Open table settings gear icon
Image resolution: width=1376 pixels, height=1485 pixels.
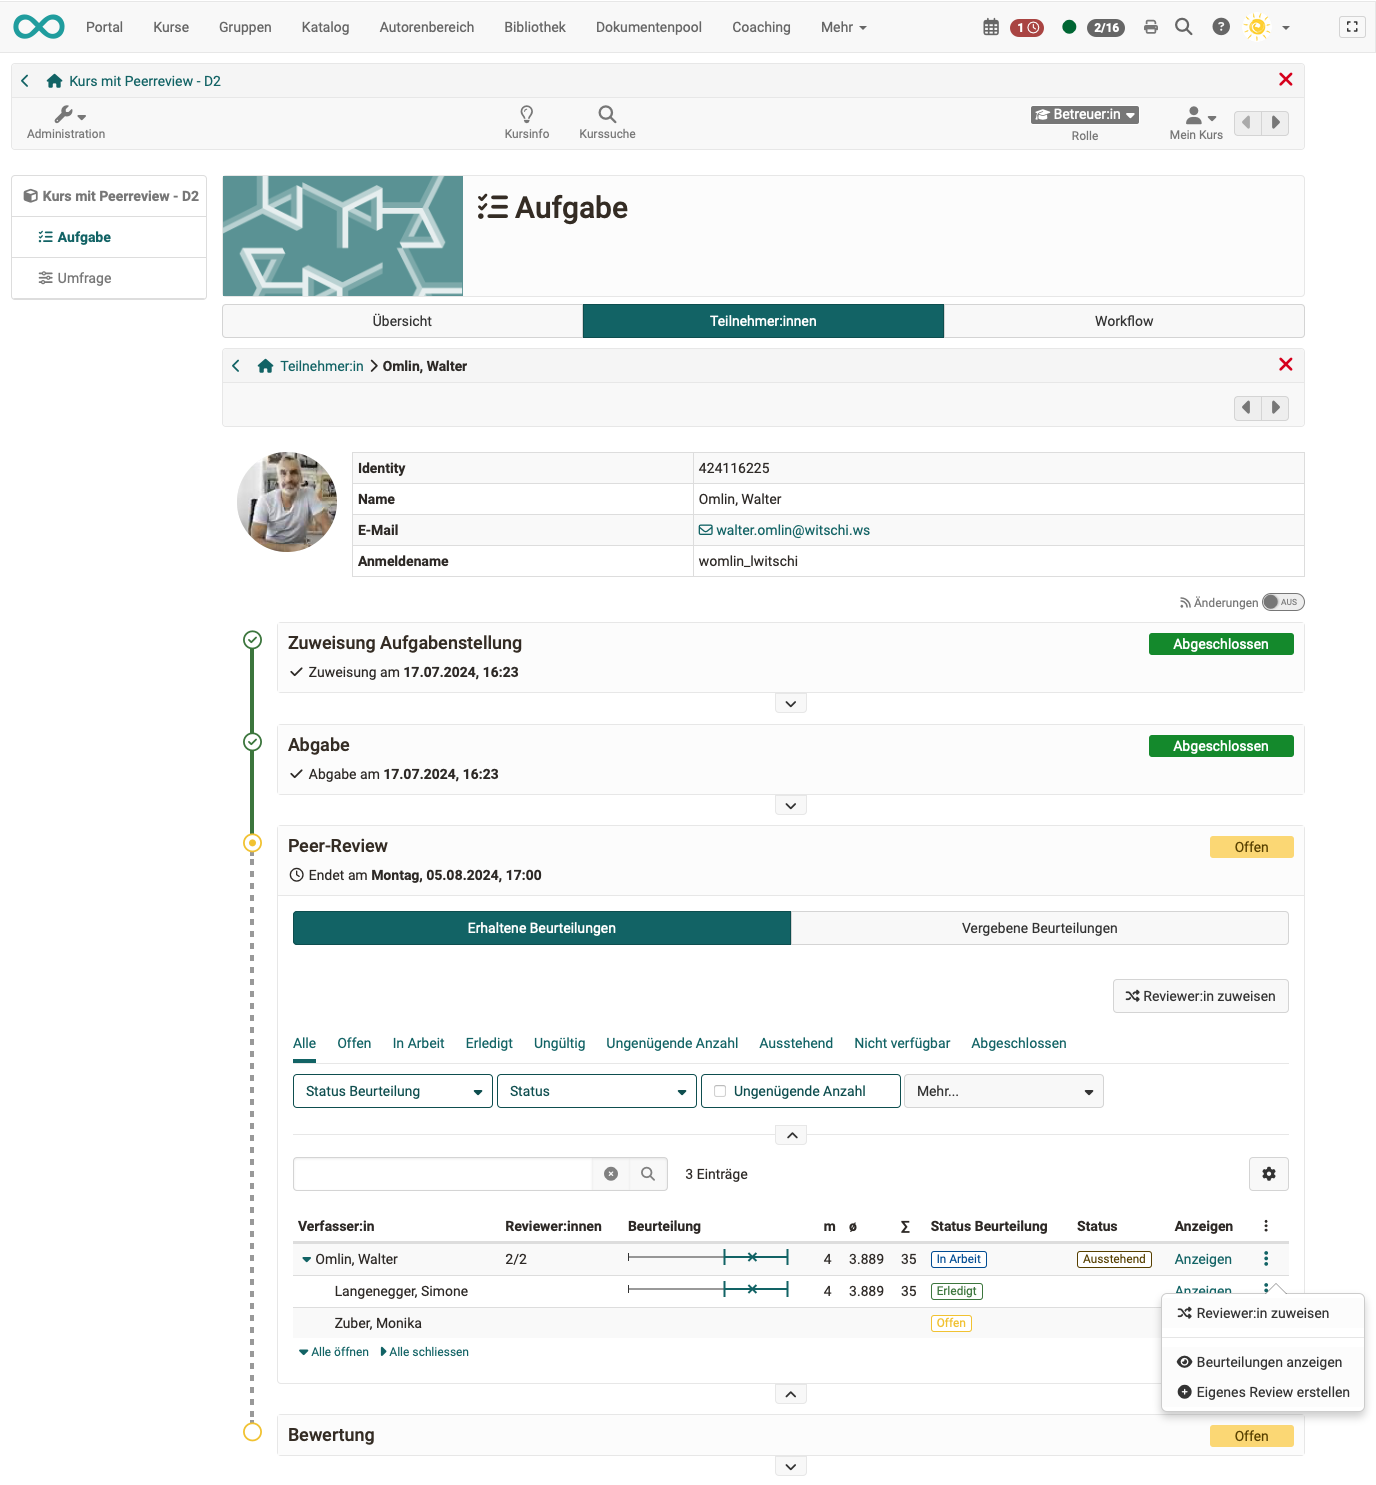1268,1174
